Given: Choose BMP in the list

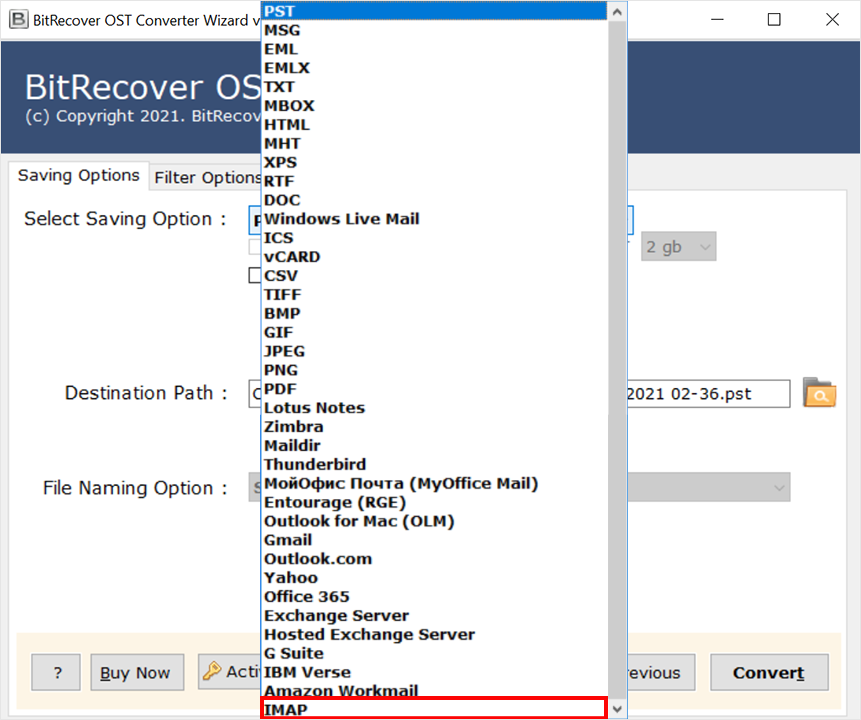Looking at the screenshot, I should click(x=434, y=313).
